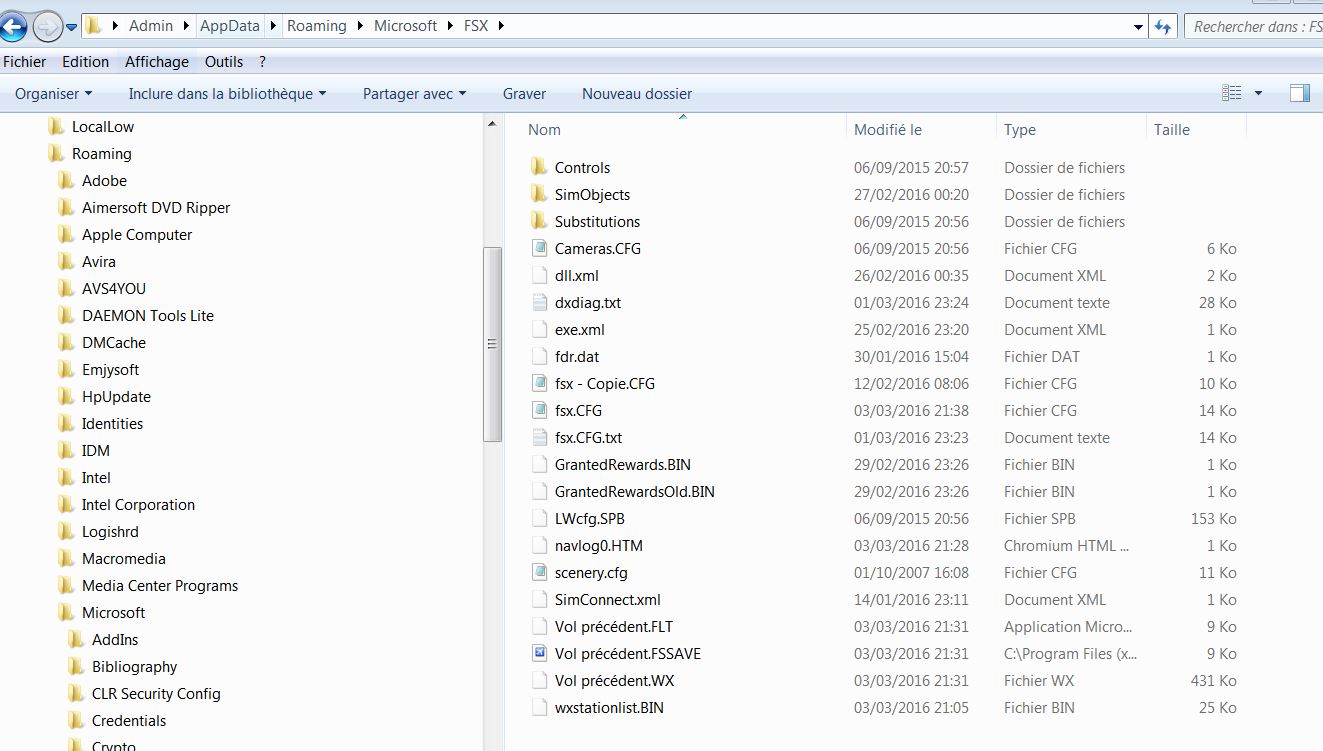The height and width of the screenshot is (751, 1323).
Task: Select 'Intel Corporation' in the tree
Action: (x=138, y=504)
